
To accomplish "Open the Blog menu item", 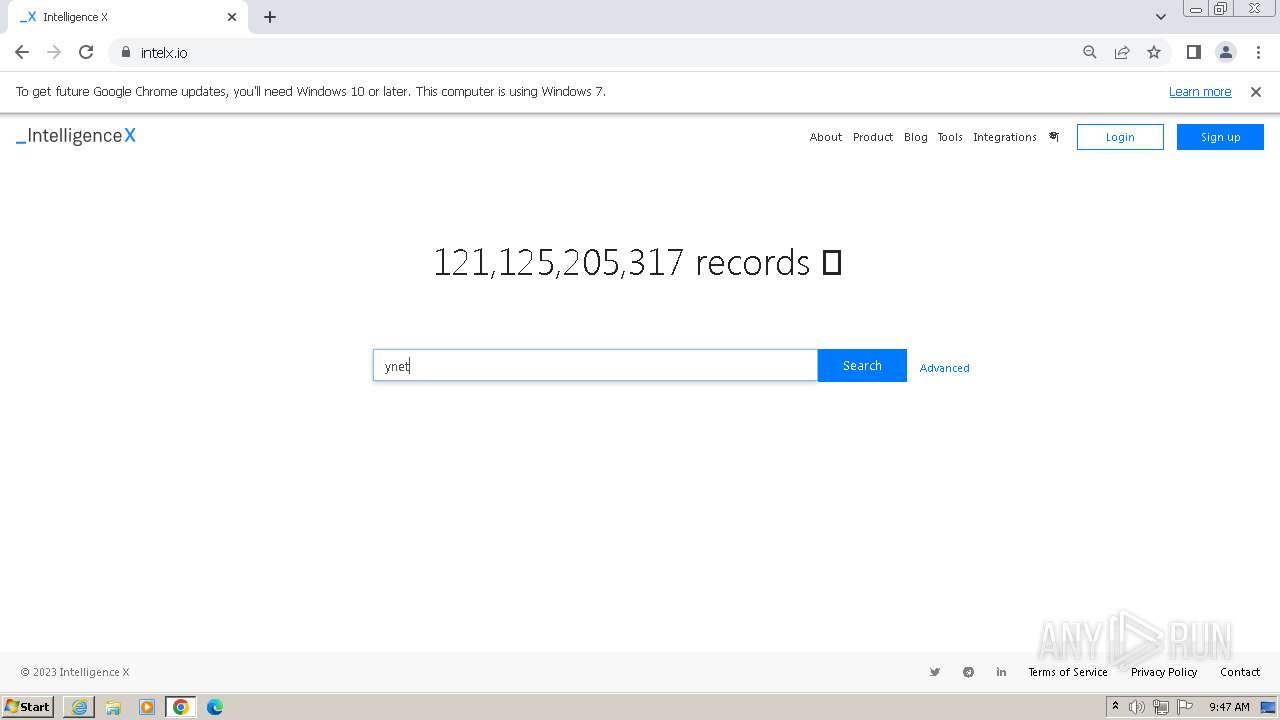I will [x=916, y=137].
